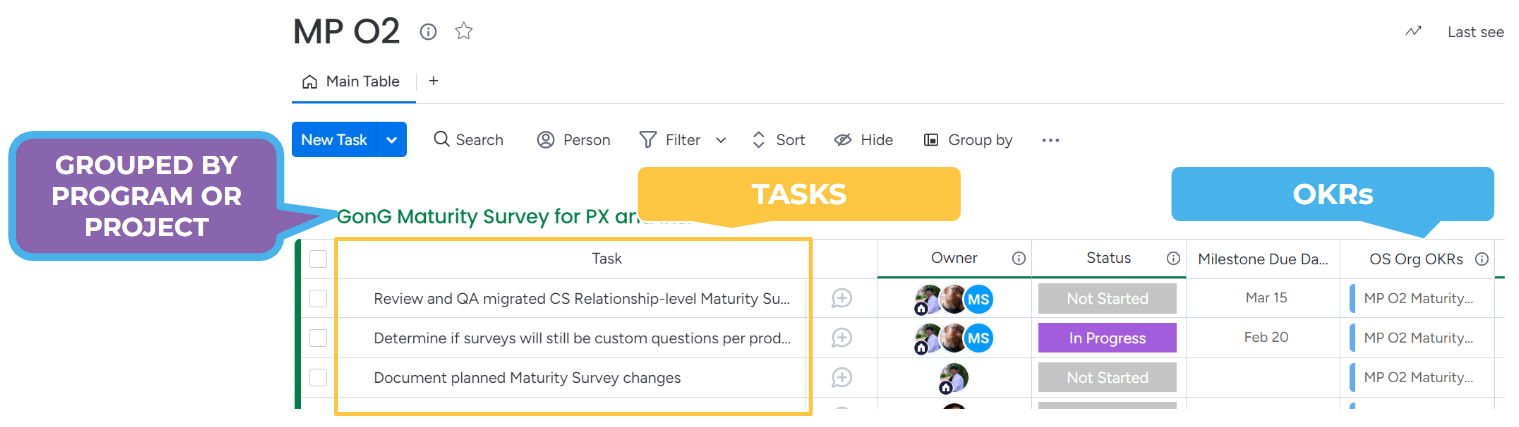Switch to the Main Table tab

351,82
